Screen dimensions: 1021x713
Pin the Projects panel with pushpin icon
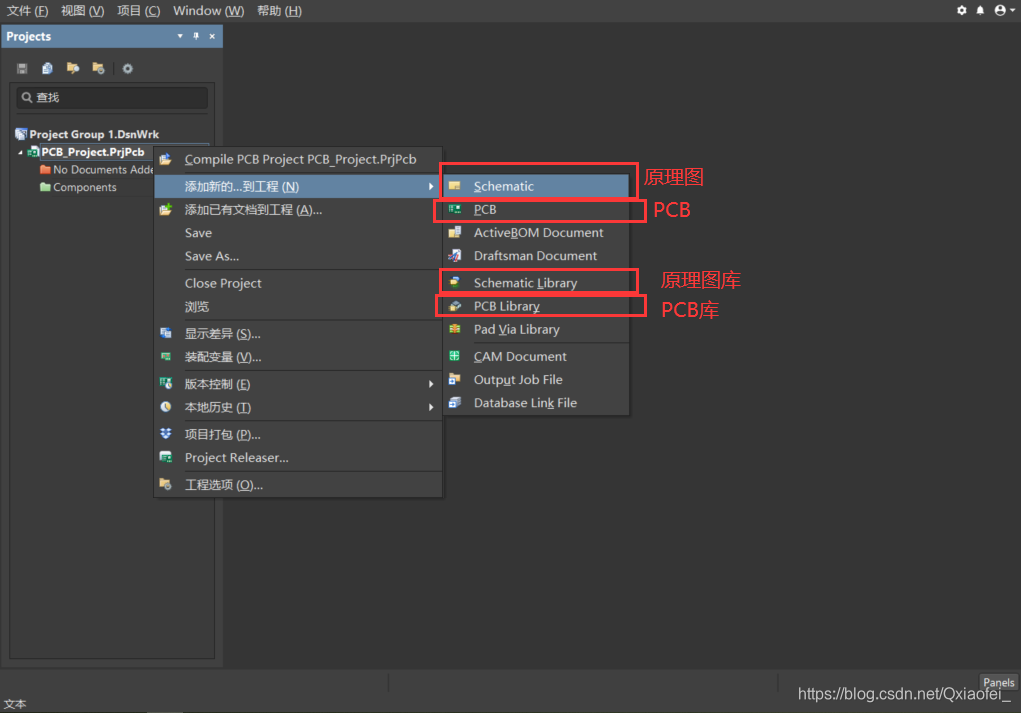(x=196, y=36)
